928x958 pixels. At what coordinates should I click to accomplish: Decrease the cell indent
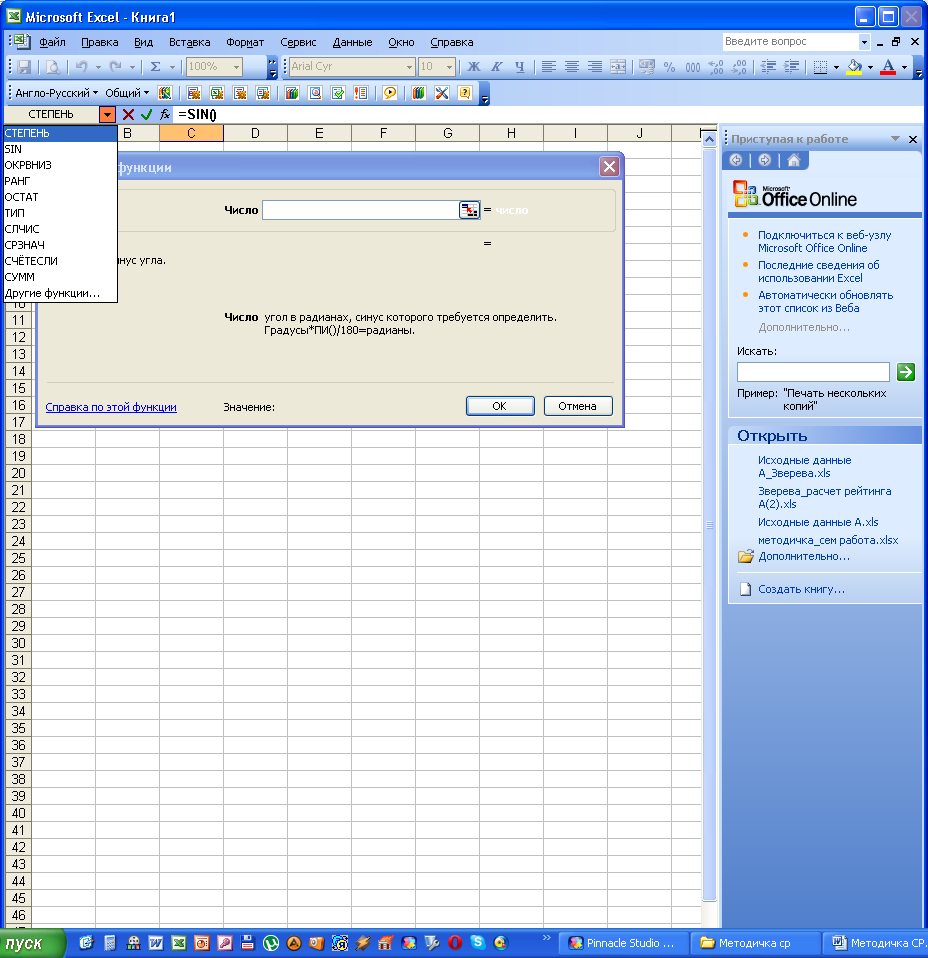769,67
